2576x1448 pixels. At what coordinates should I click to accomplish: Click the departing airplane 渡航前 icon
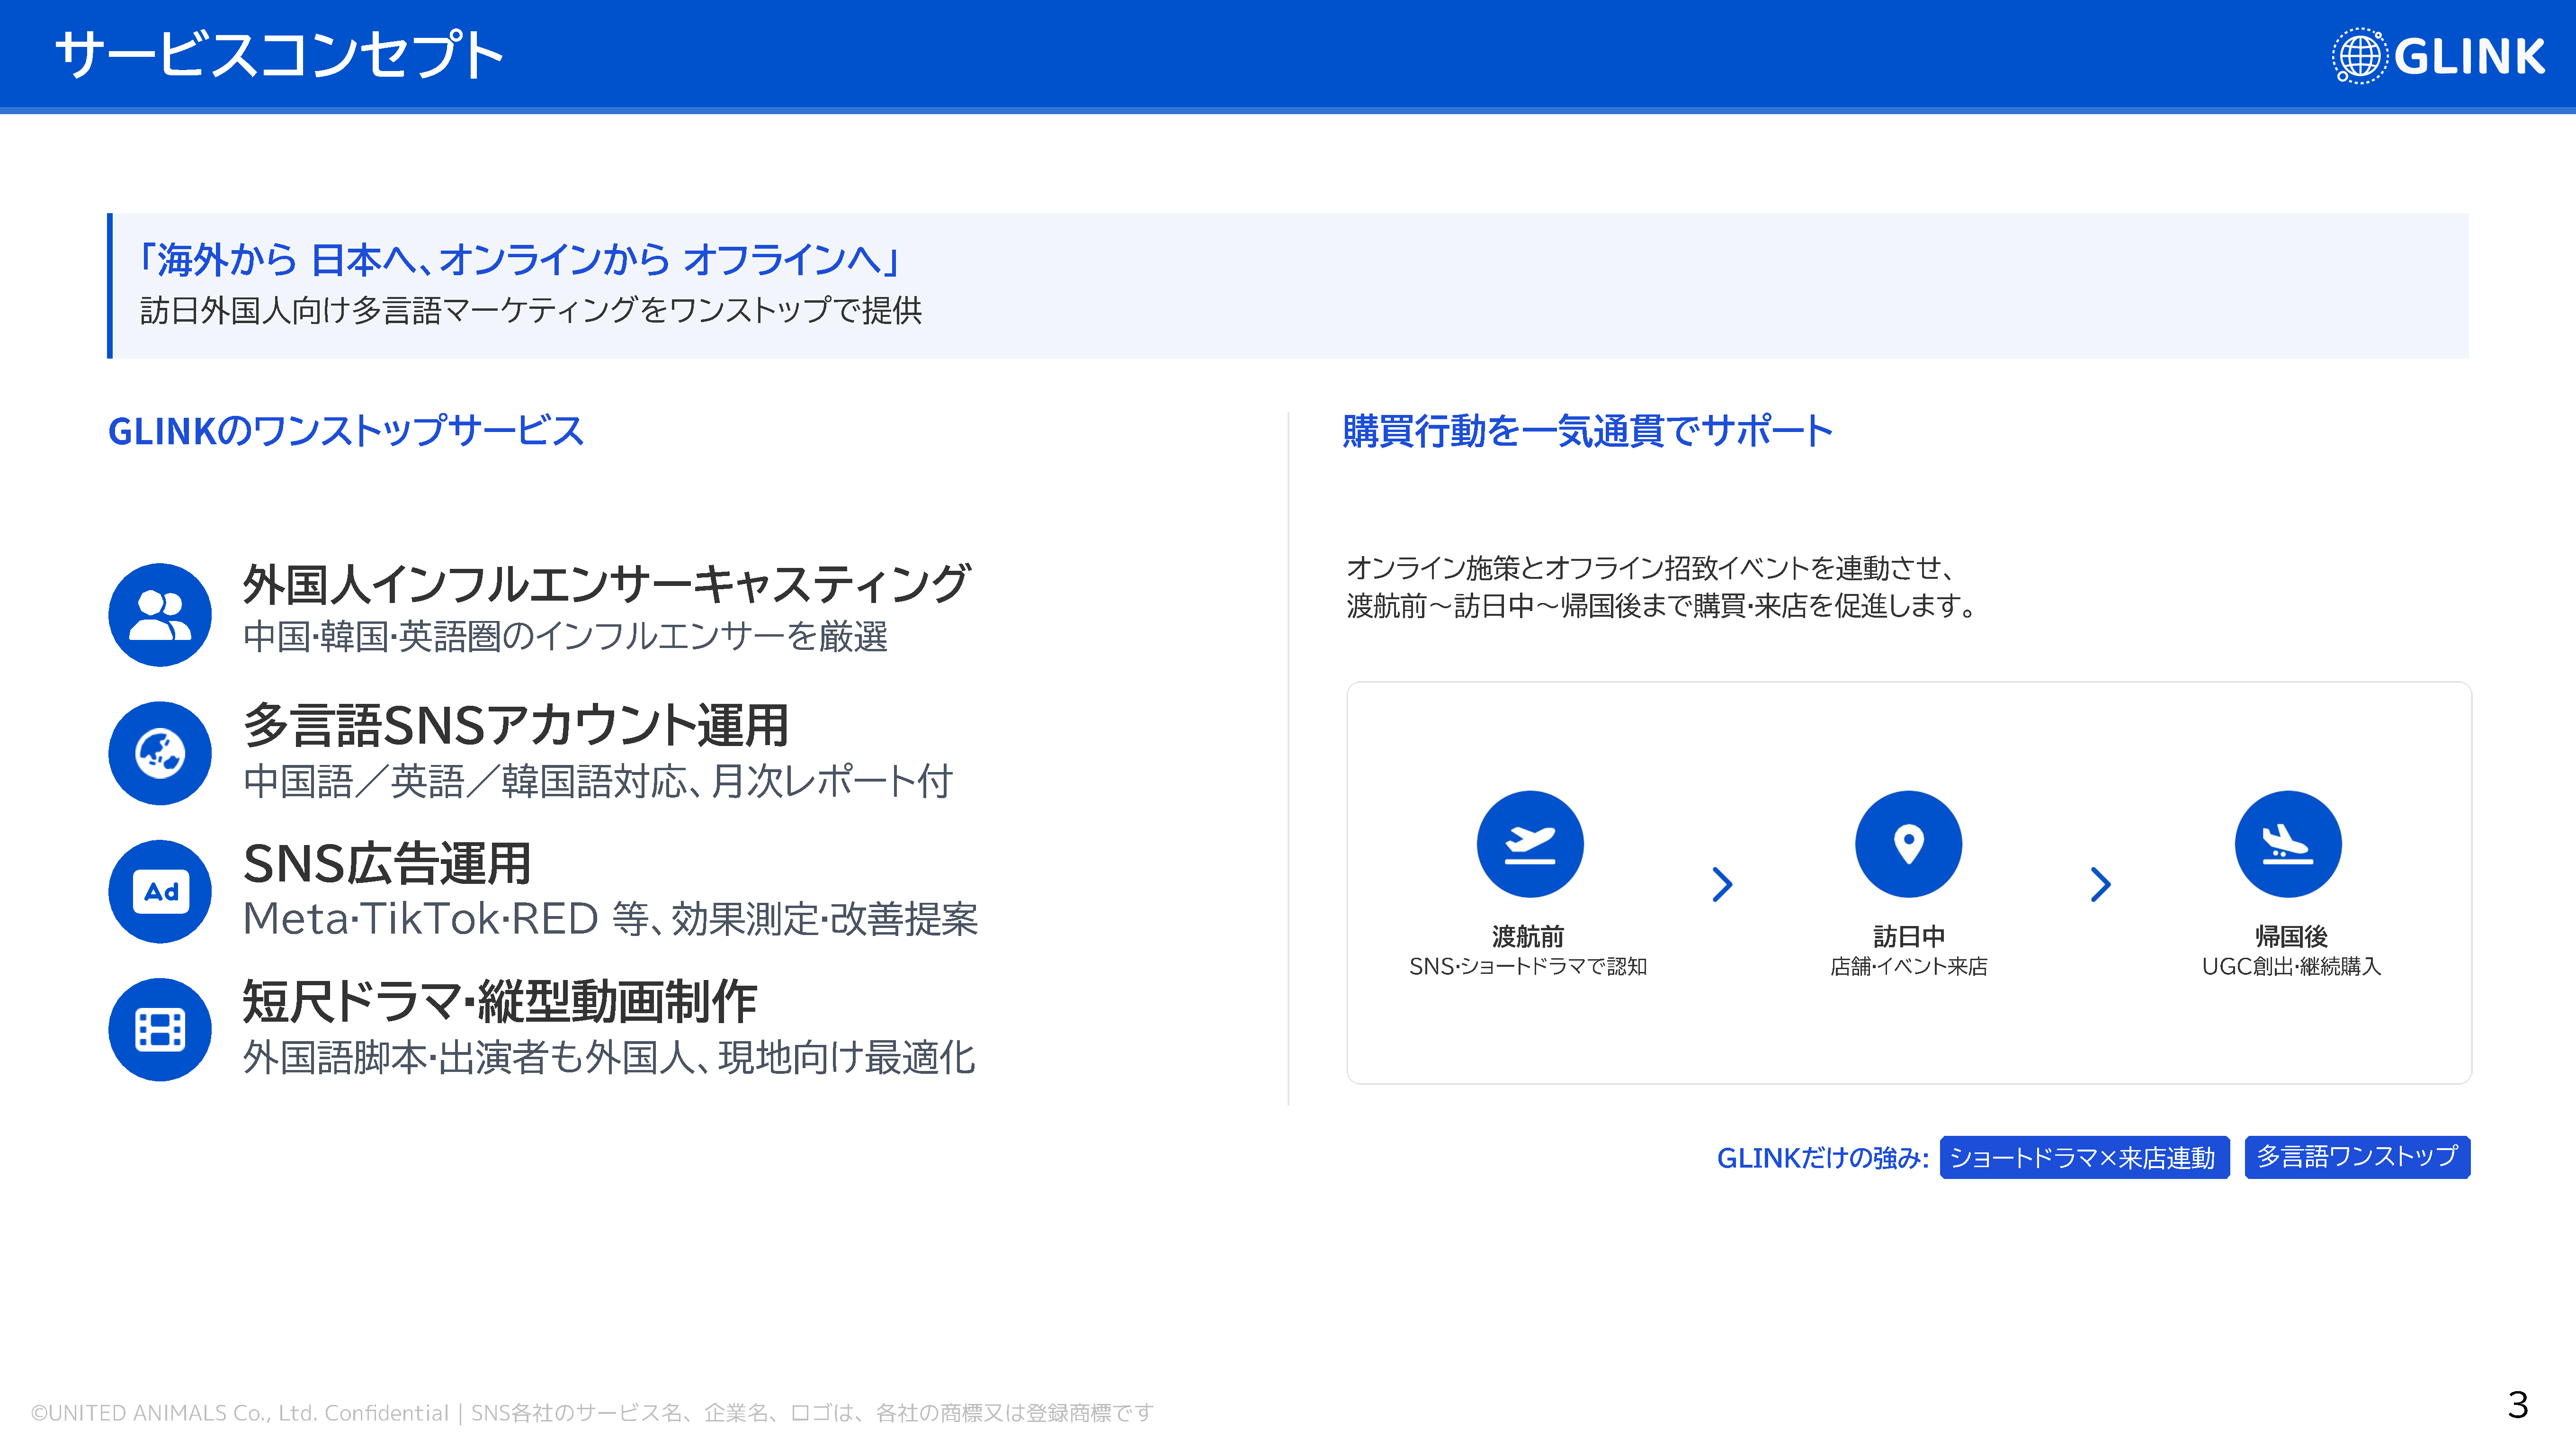tap(1529, 843)
